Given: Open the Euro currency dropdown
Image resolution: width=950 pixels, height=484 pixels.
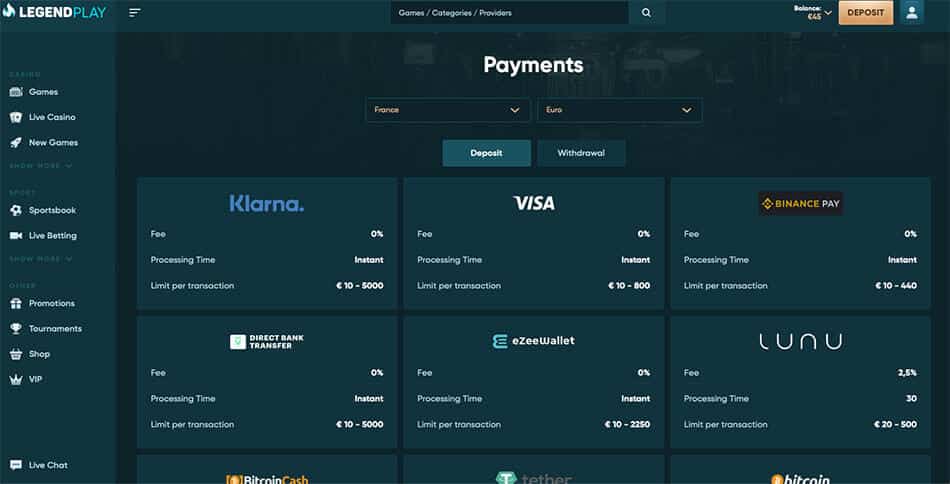Looking at the screenshot, I should coord(619,110).
